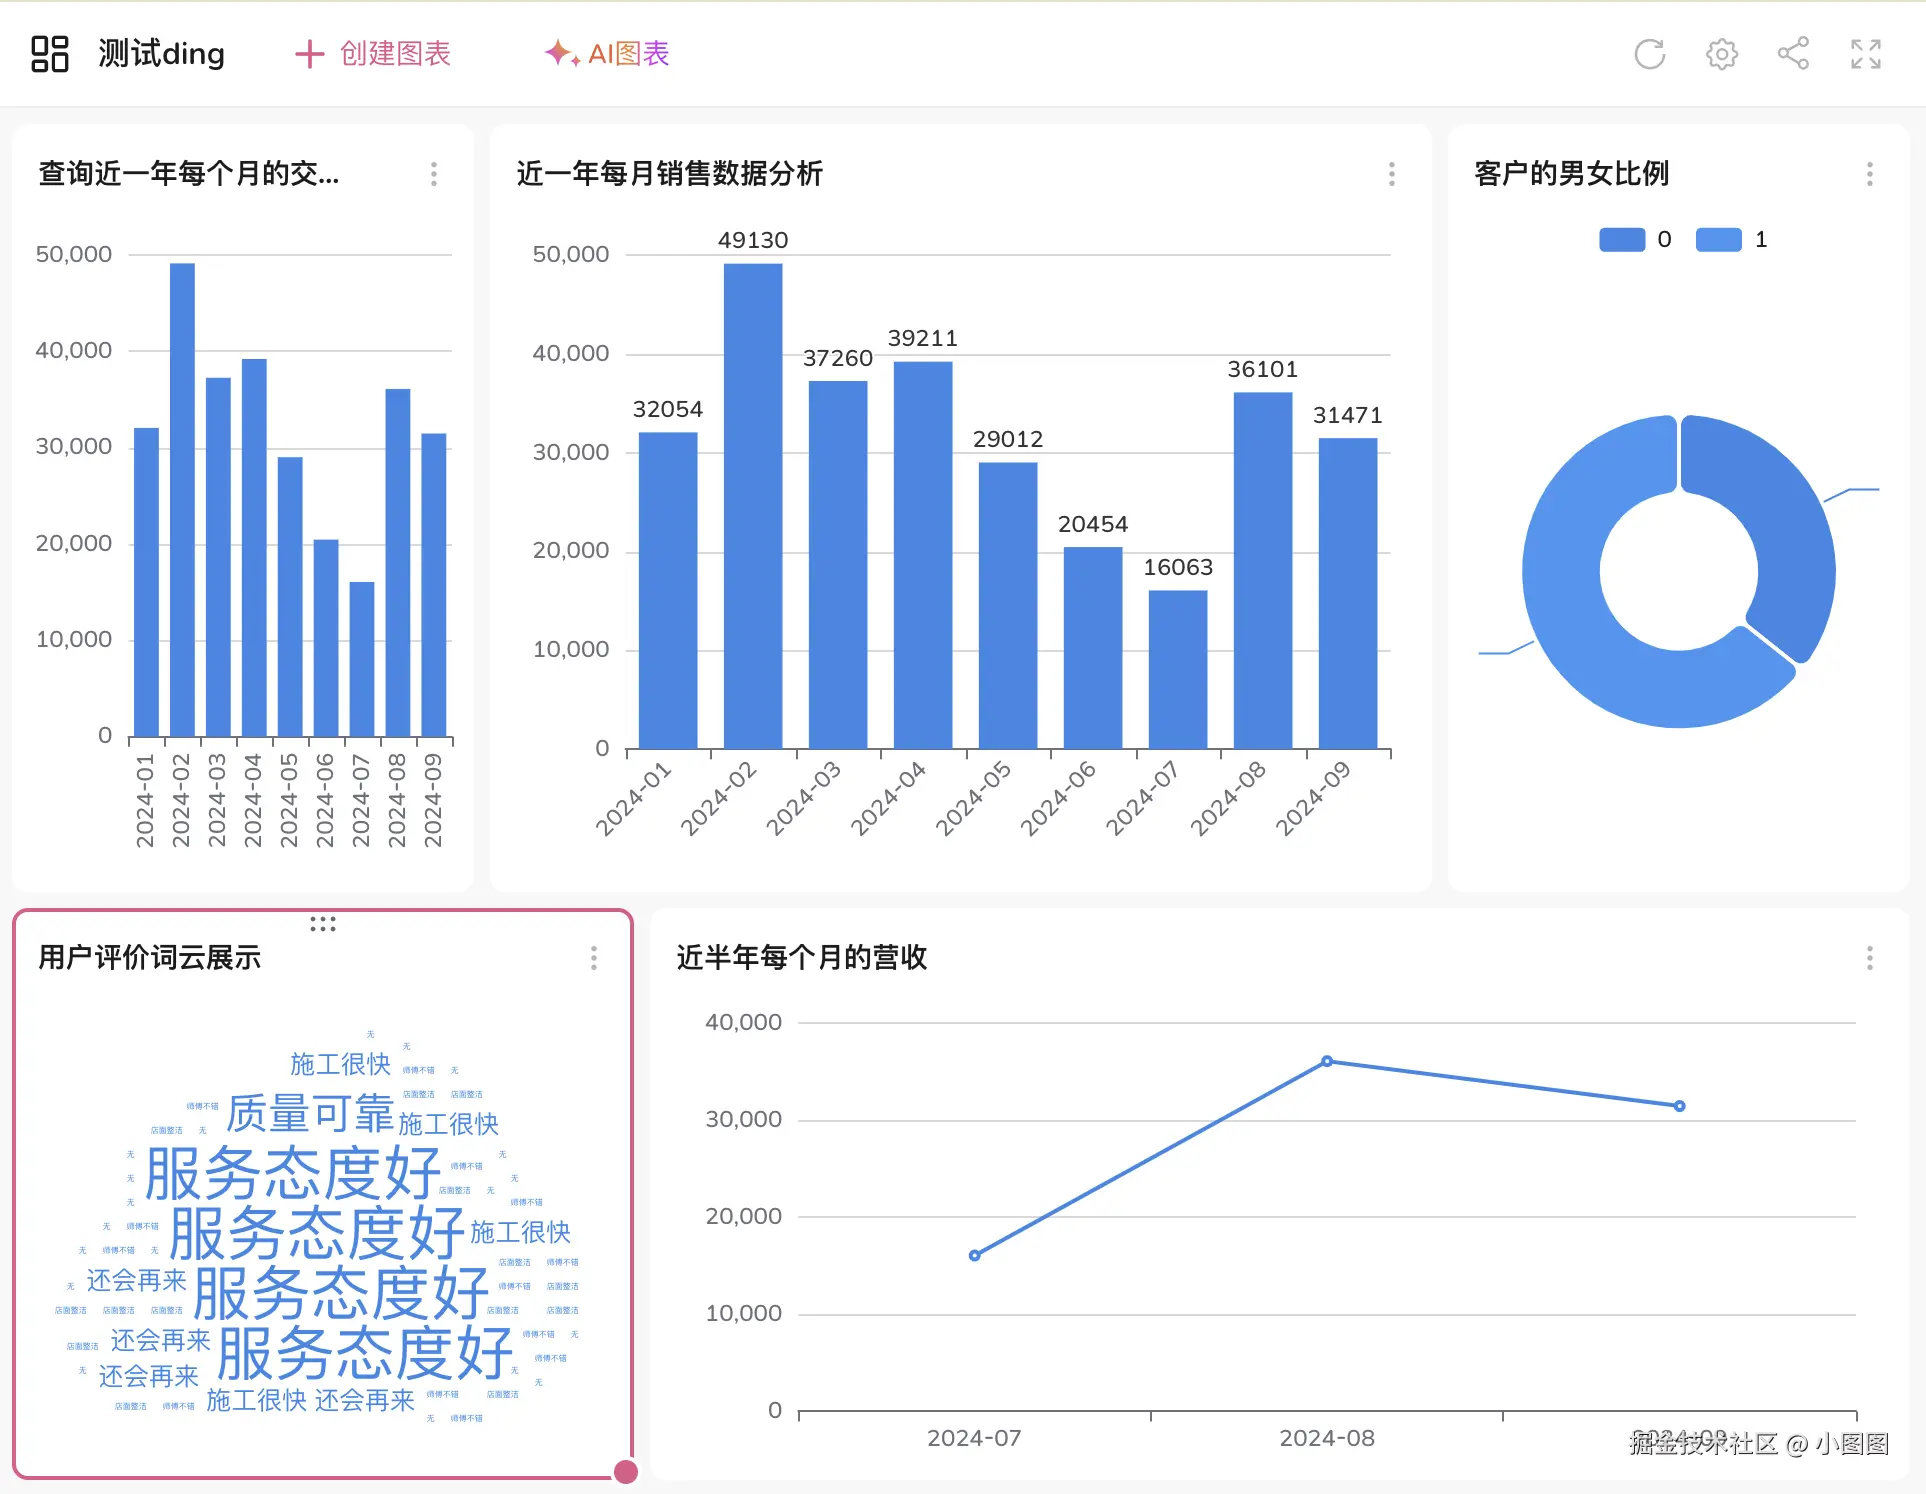
Task: Click the word cloud card resize handle
Action: 626,1471
